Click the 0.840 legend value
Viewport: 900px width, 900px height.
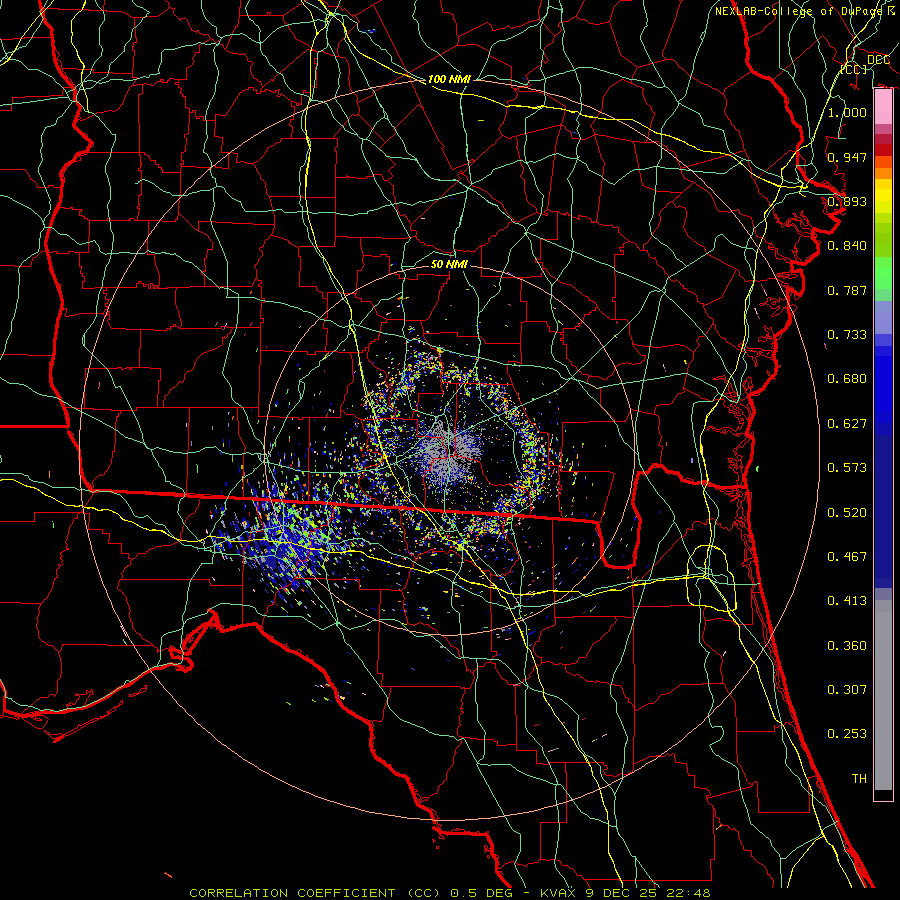847,246
